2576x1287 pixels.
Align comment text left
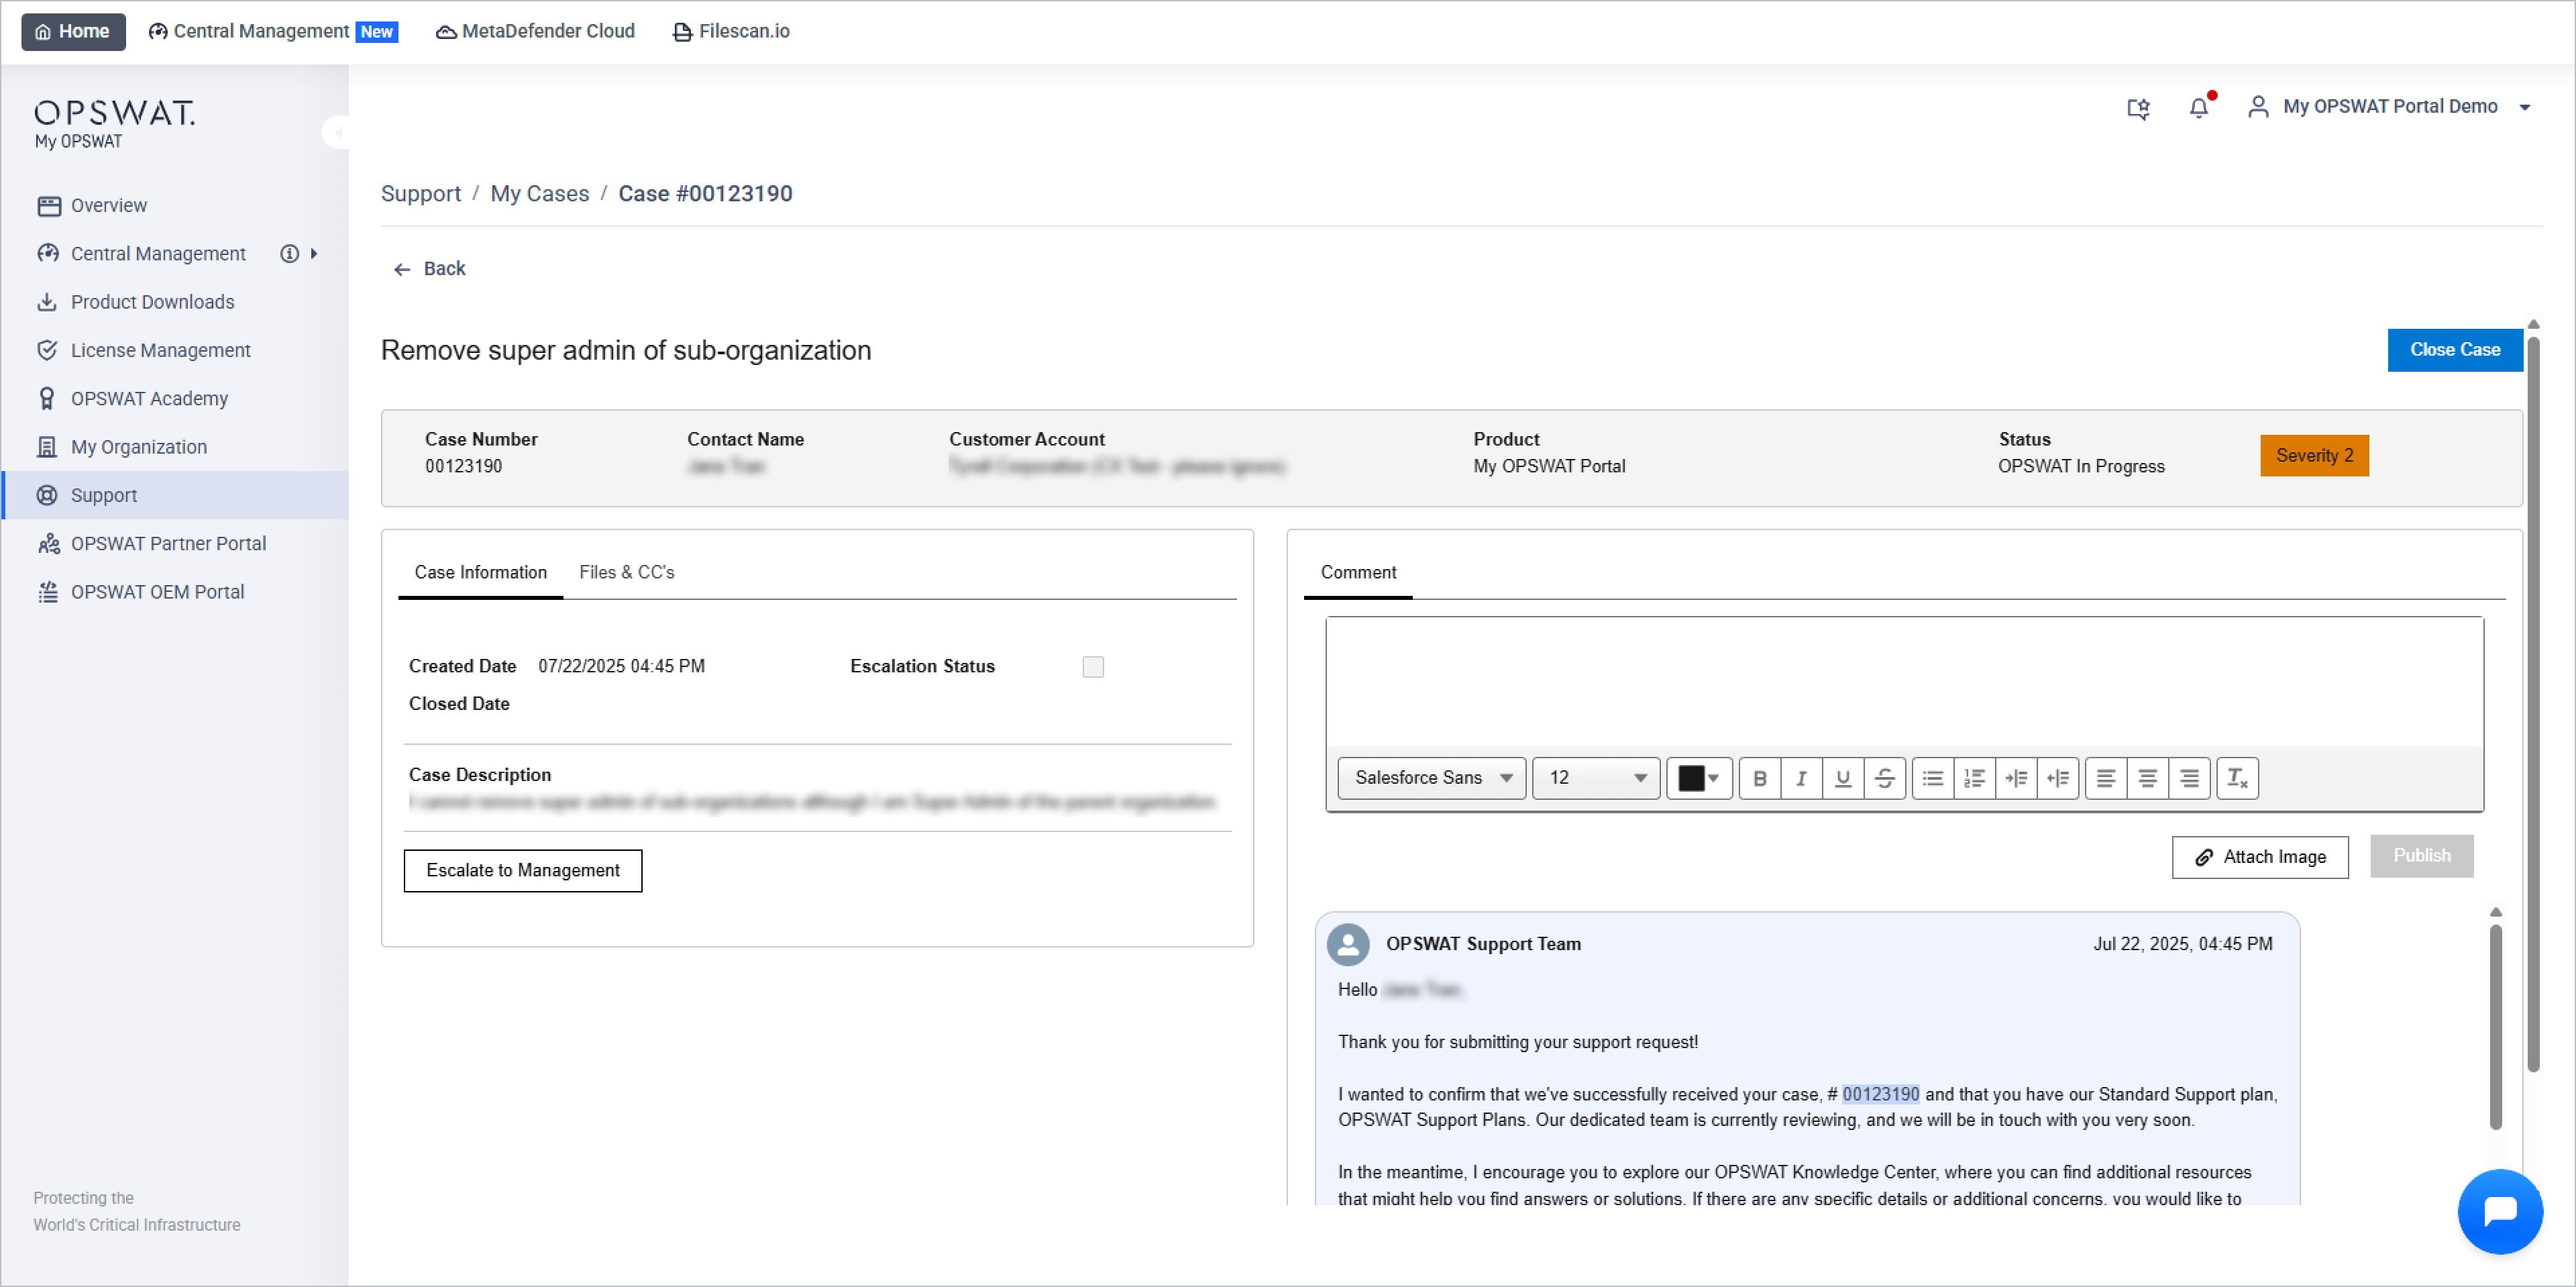point(2106,778)
